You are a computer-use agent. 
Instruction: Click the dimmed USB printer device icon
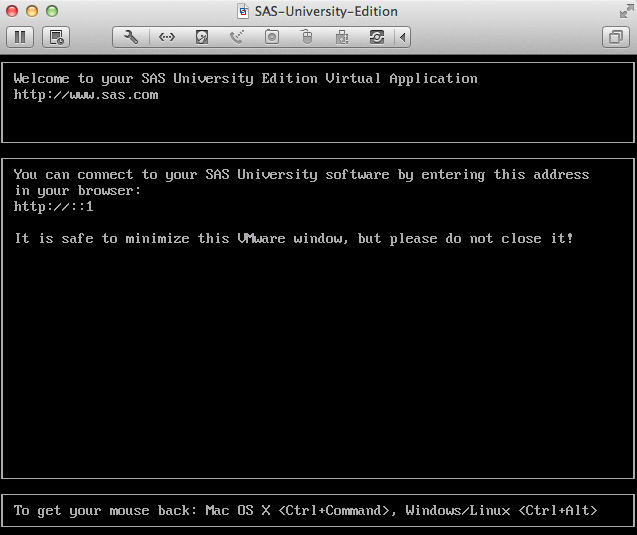342,37
